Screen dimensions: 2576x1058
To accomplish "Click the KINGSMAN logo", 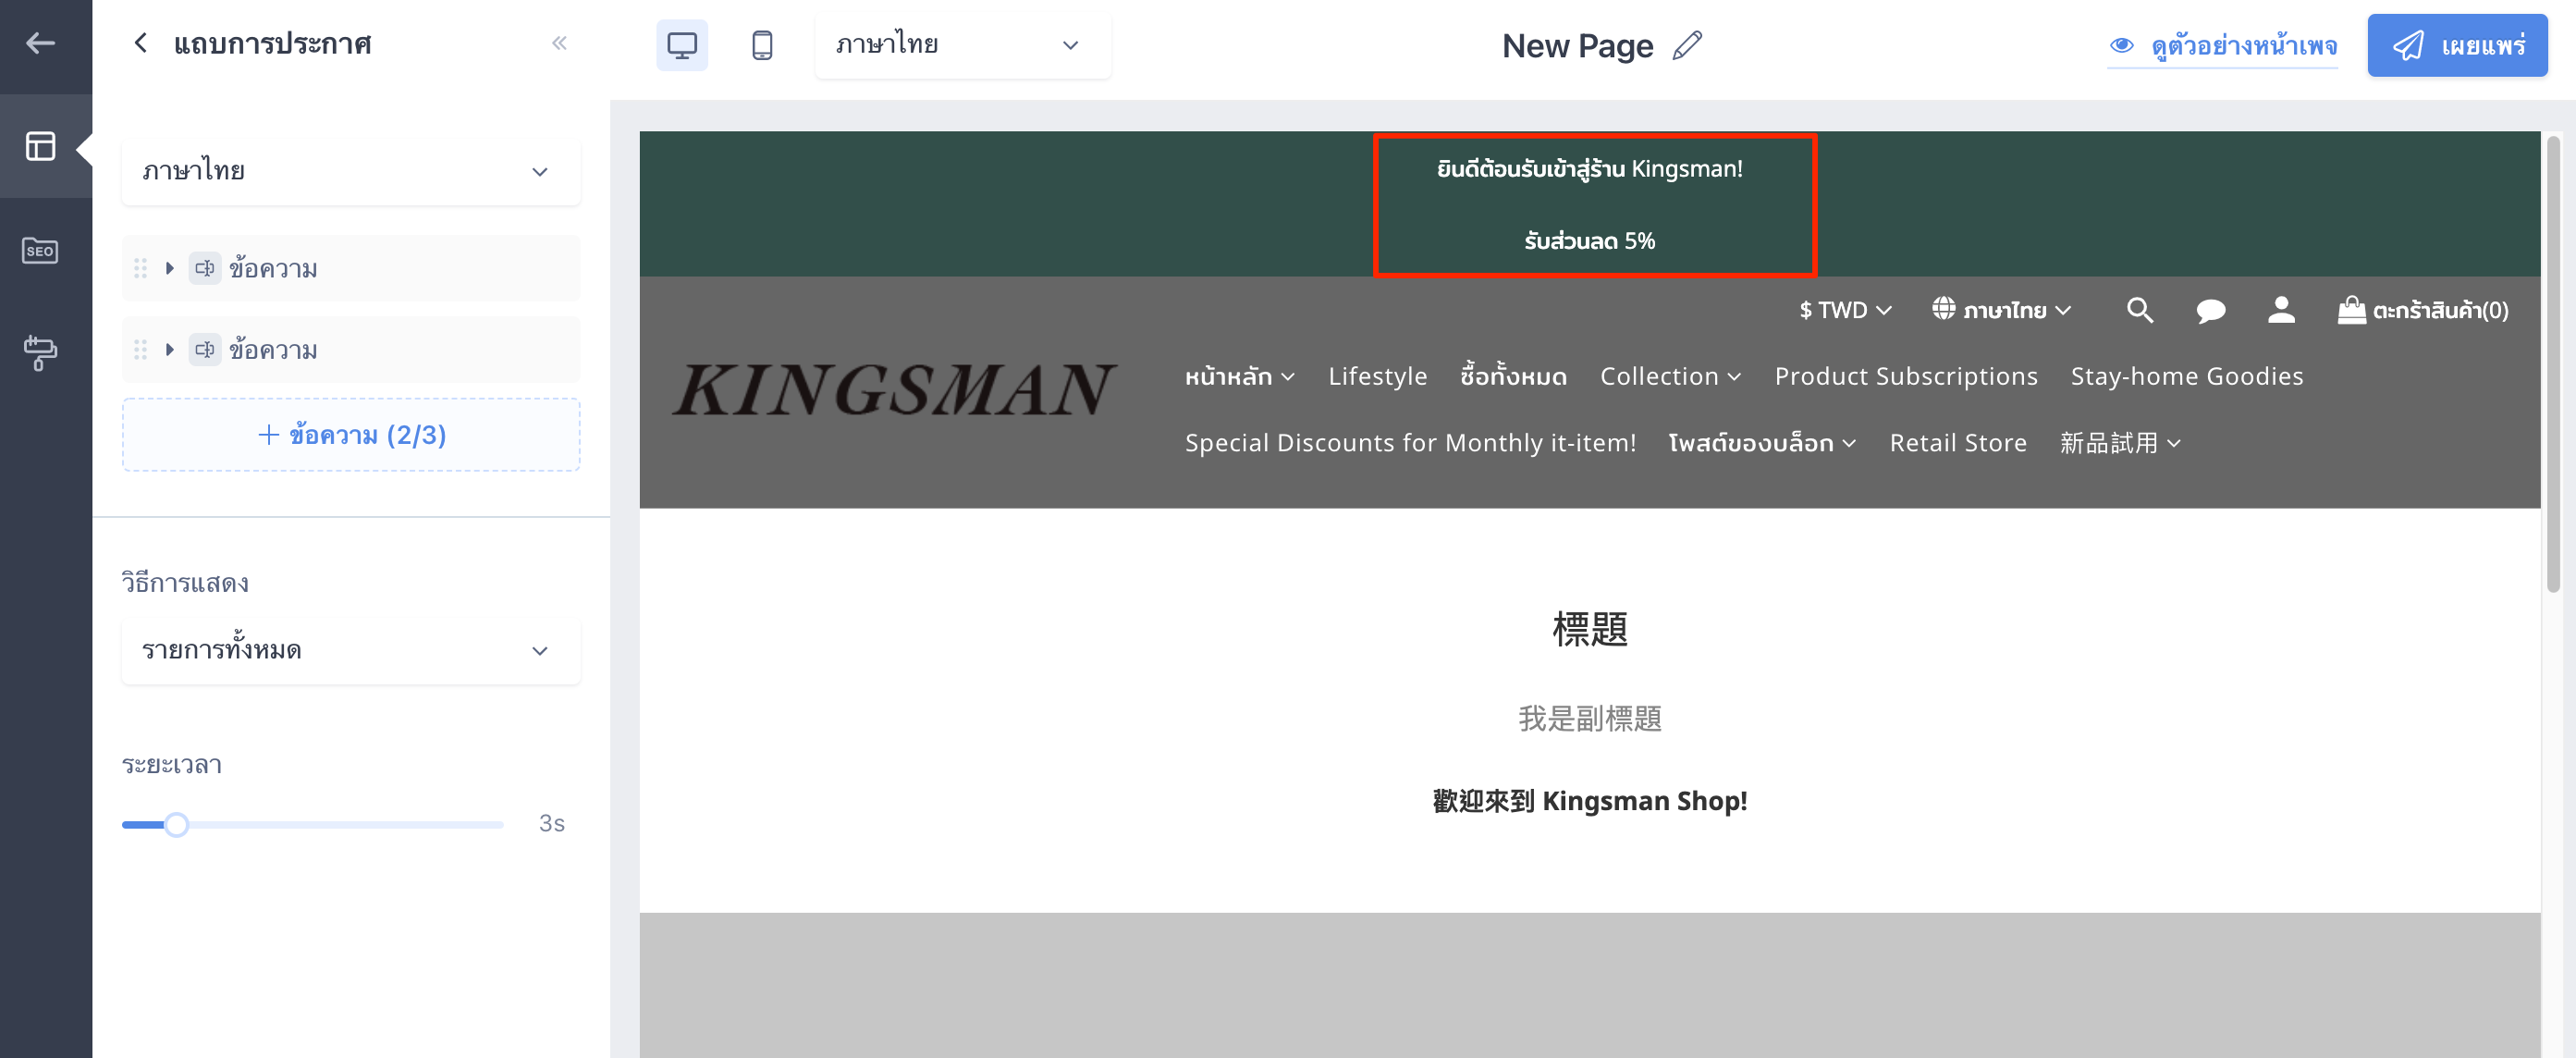I will pyautogui.click(x=895, y=390).
